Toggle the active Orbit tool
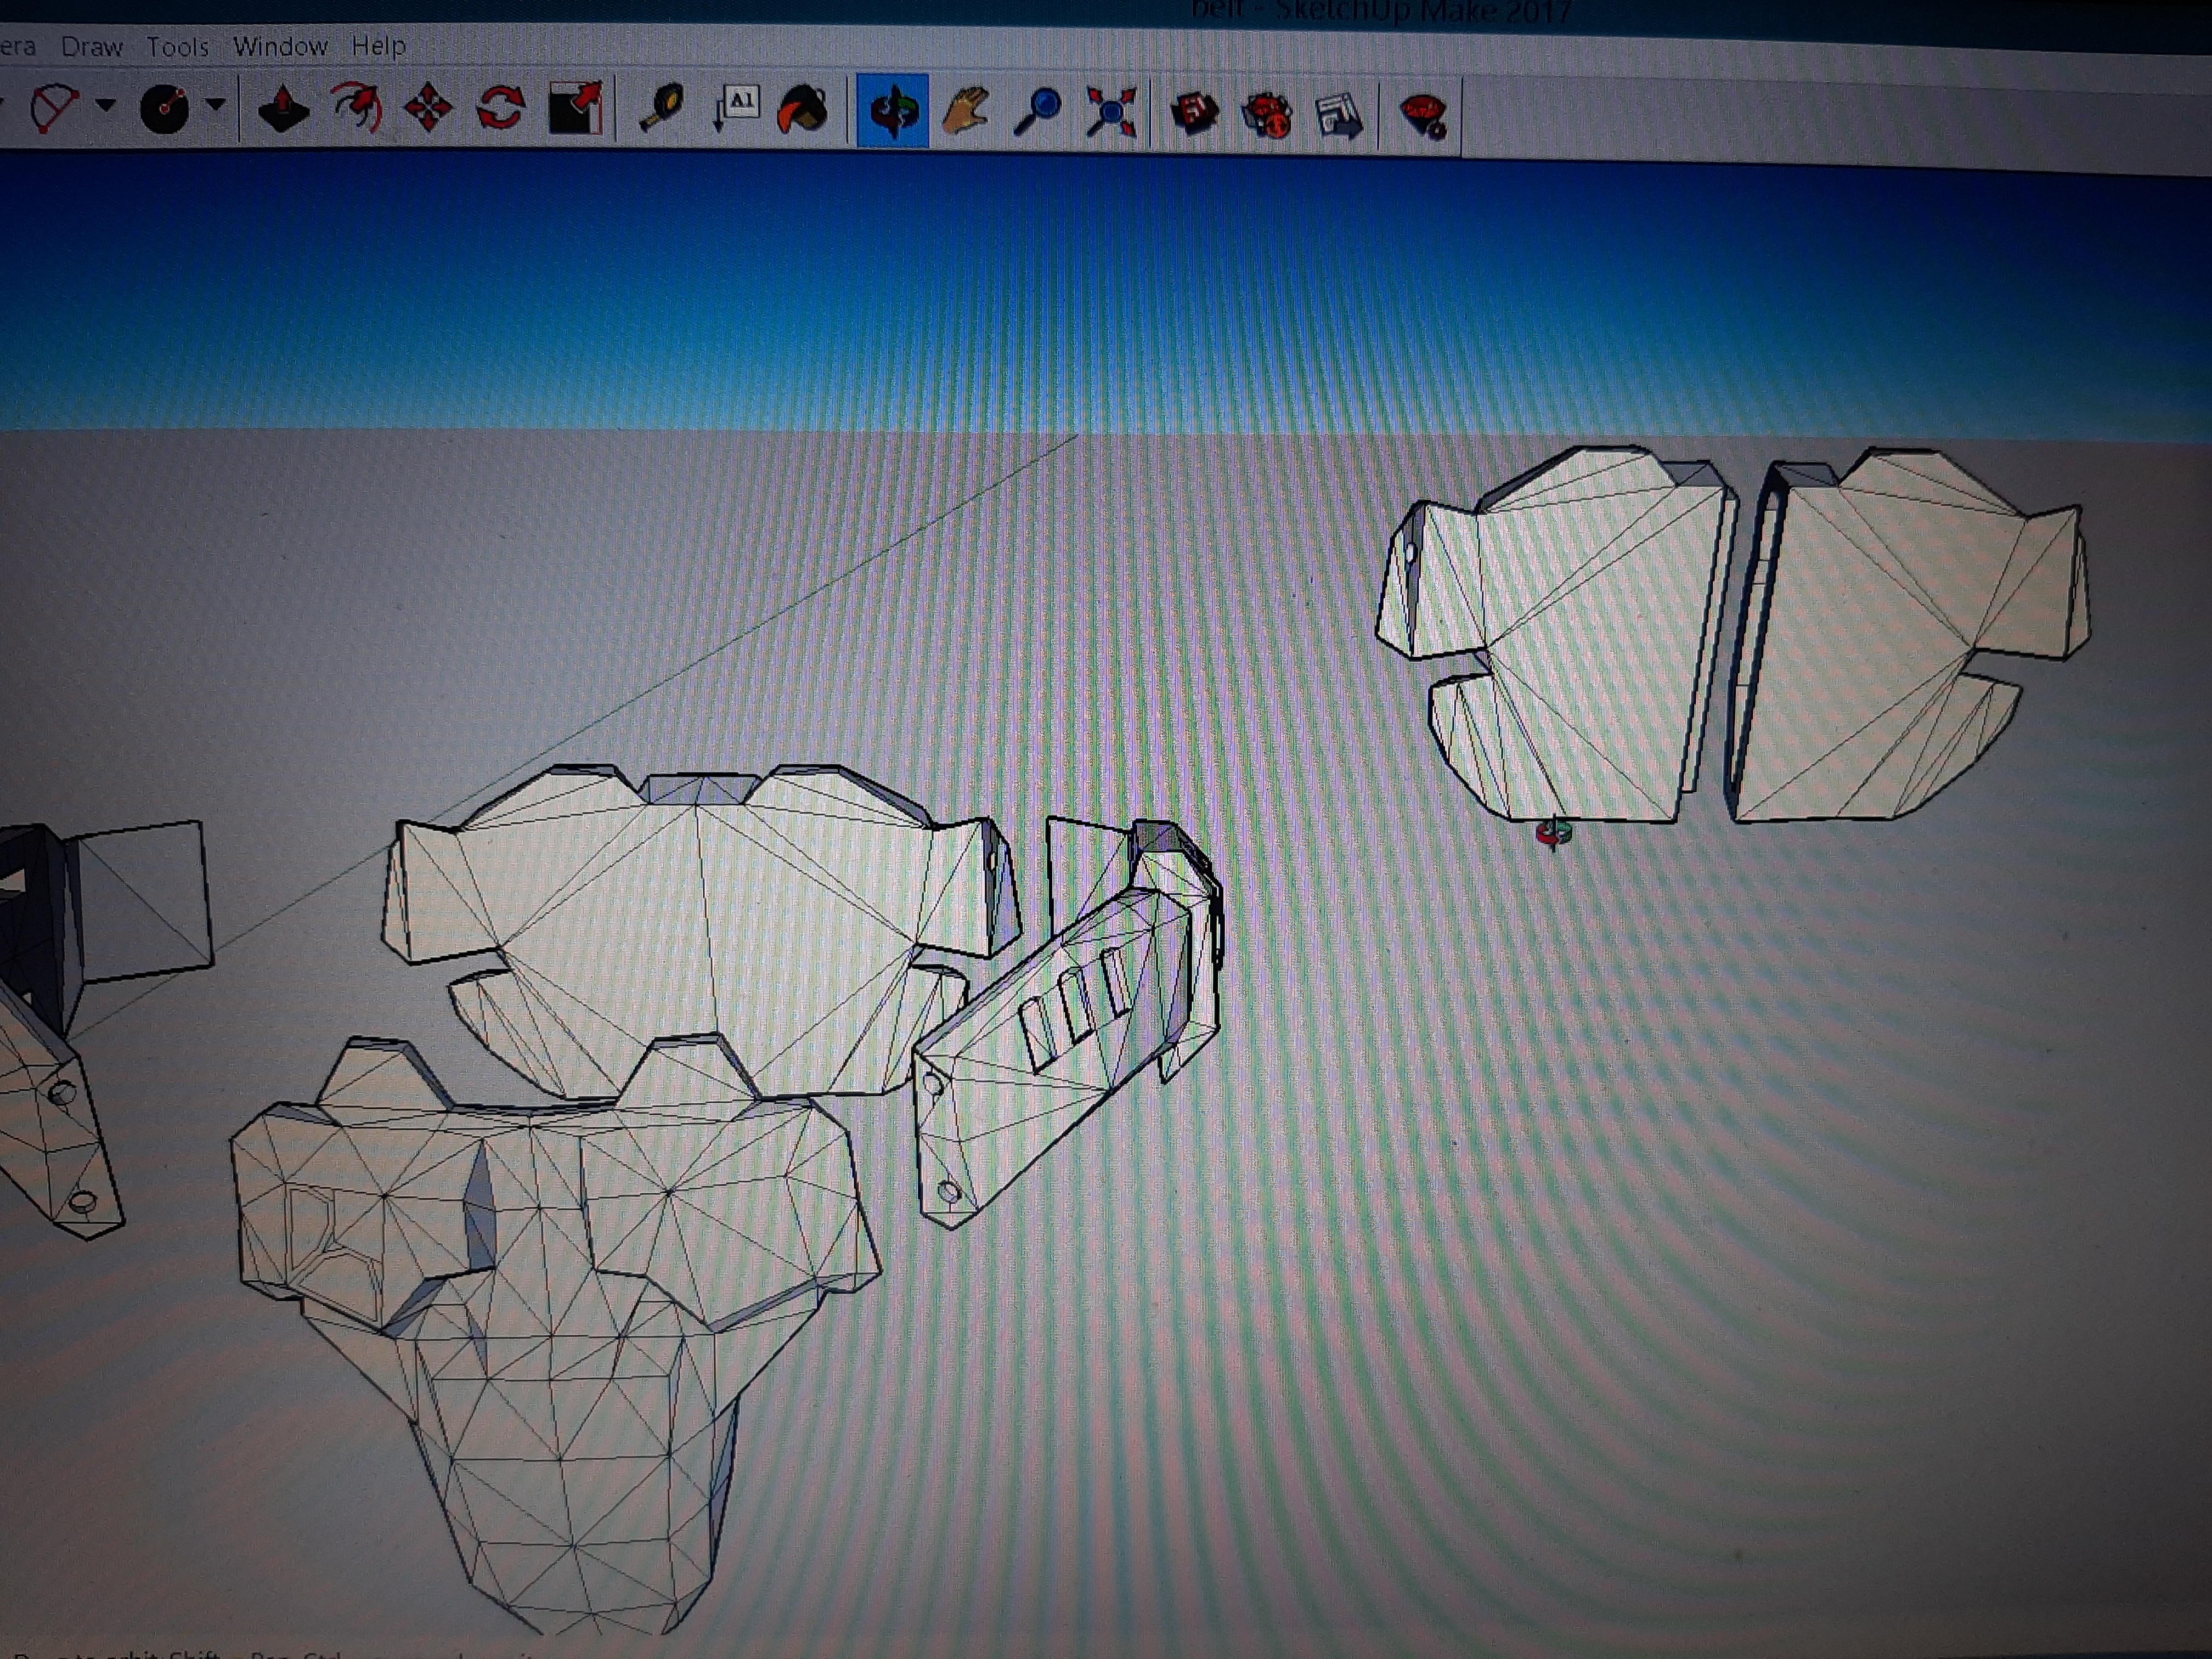Screen dimensions: 2212x1659 892,111
